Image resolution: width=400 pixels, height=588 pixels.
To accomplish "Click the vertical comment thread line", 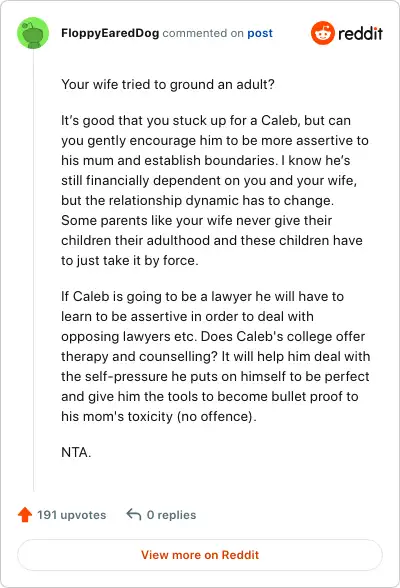I will pos(33,270).
